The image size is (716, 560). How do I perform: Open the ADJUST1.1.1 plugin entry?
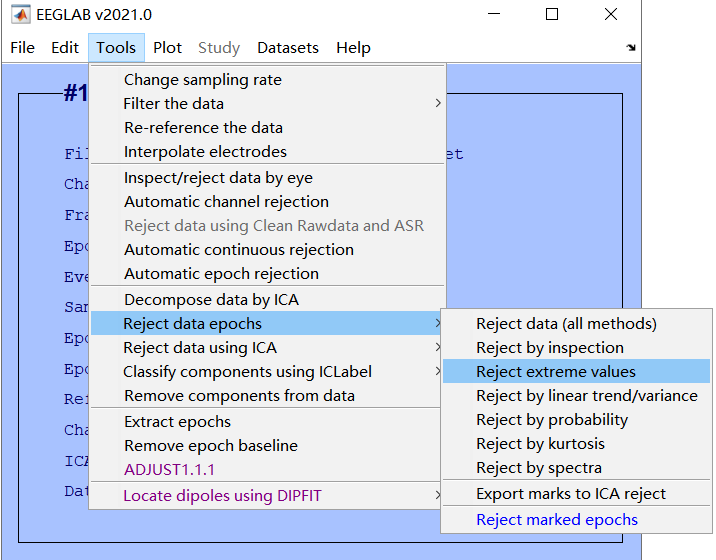point(268,470)
